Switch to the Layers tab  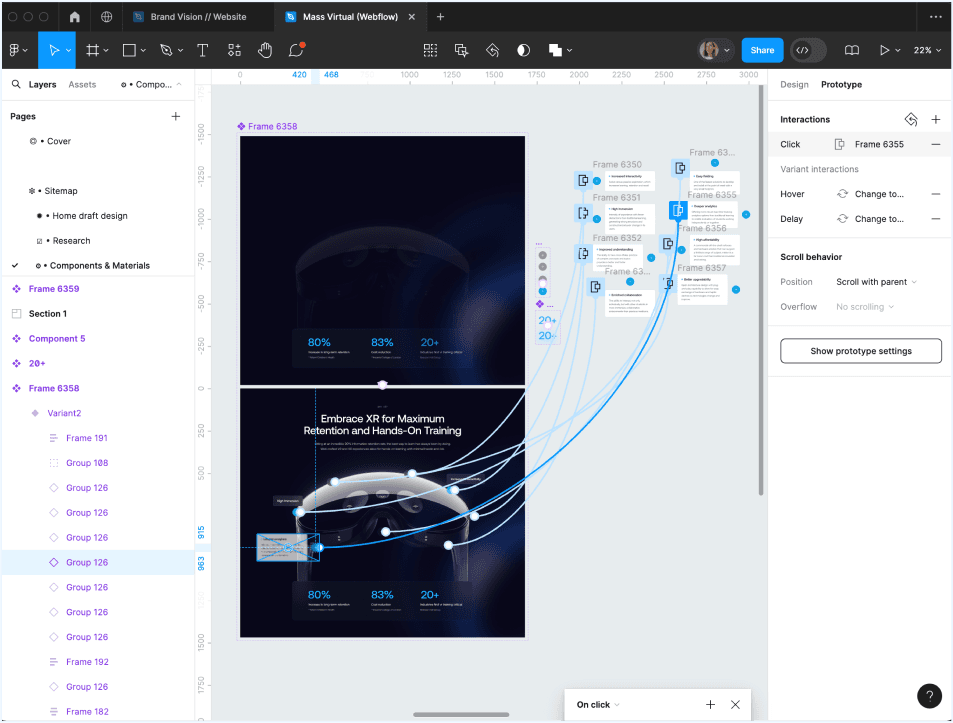[43, 84]
